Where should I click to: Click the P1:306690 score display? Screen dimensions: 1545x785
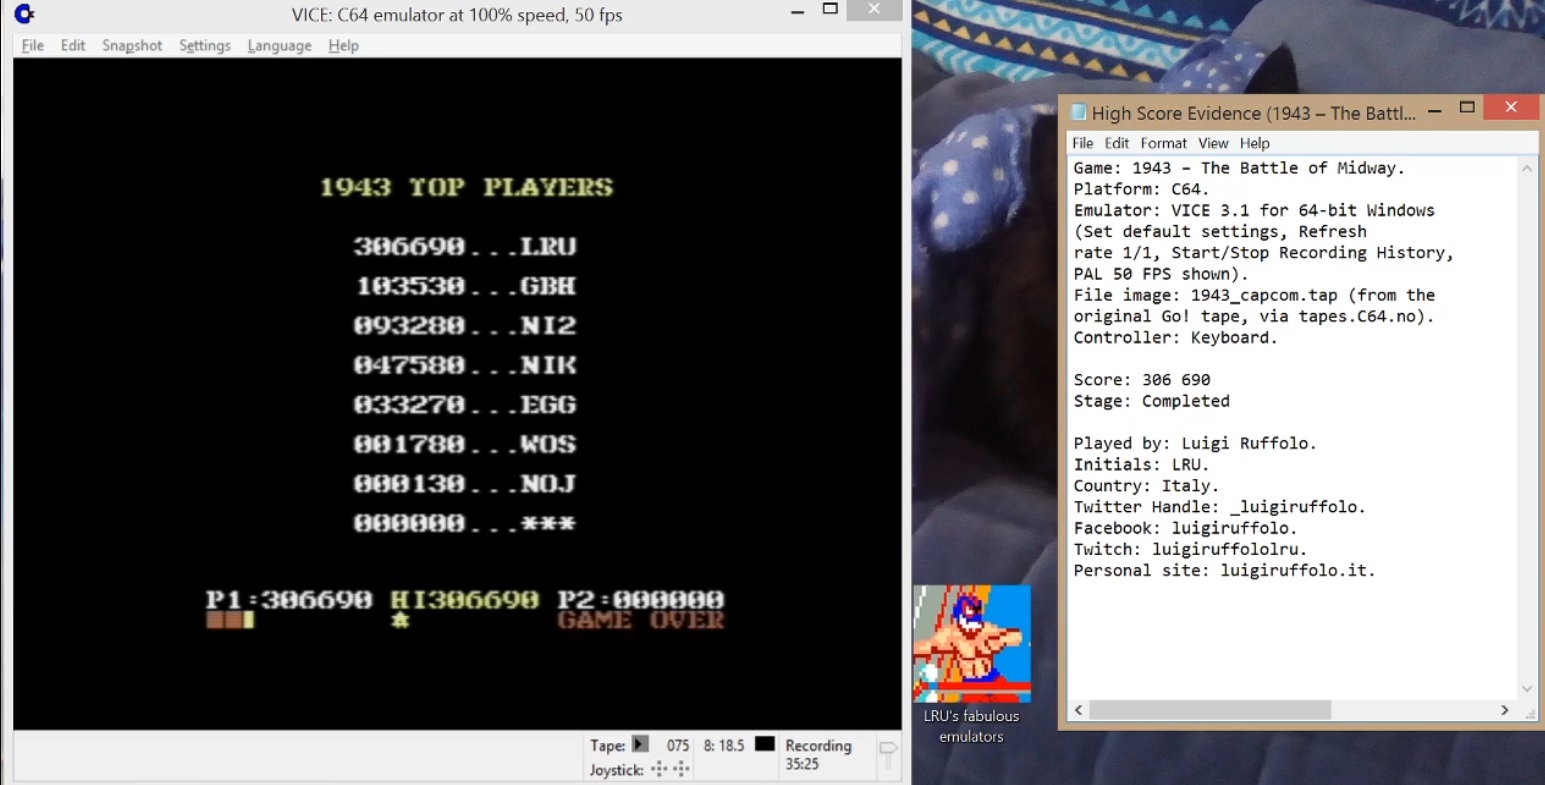coord(289,599)
